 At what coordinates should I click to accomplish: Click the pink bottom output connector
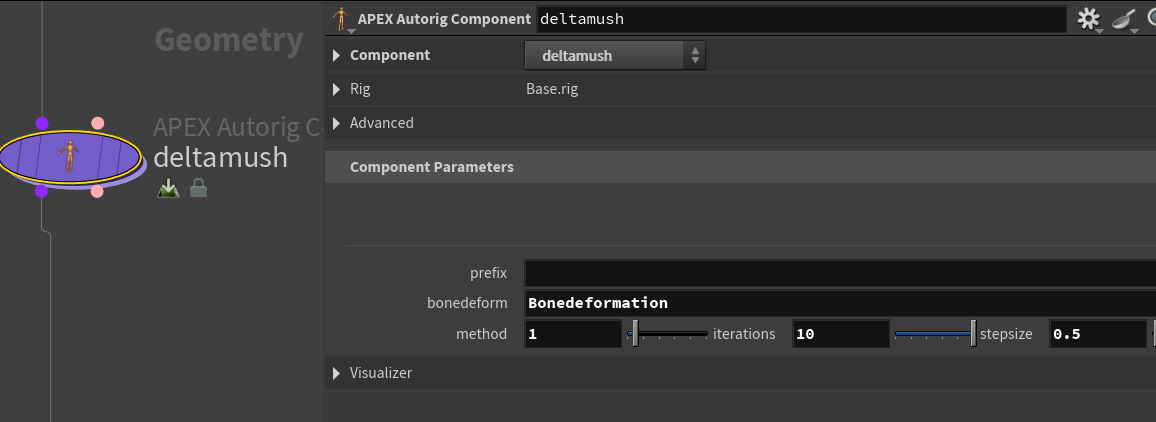(x=97, y=191)
